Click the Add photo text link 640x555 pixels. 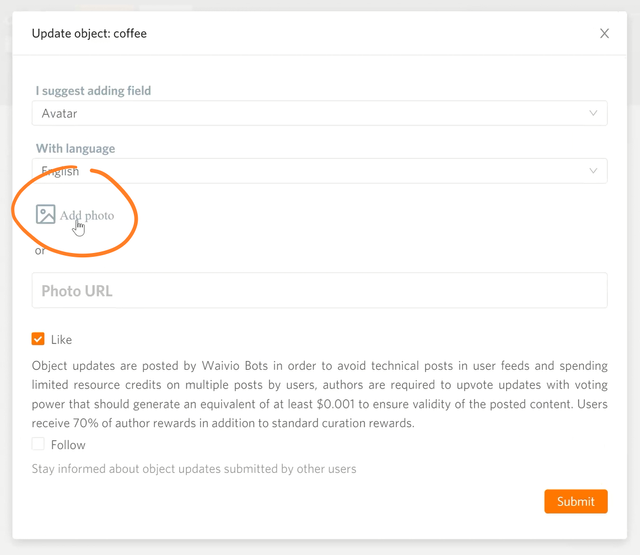pyautogui.click(x=87, y=215)
